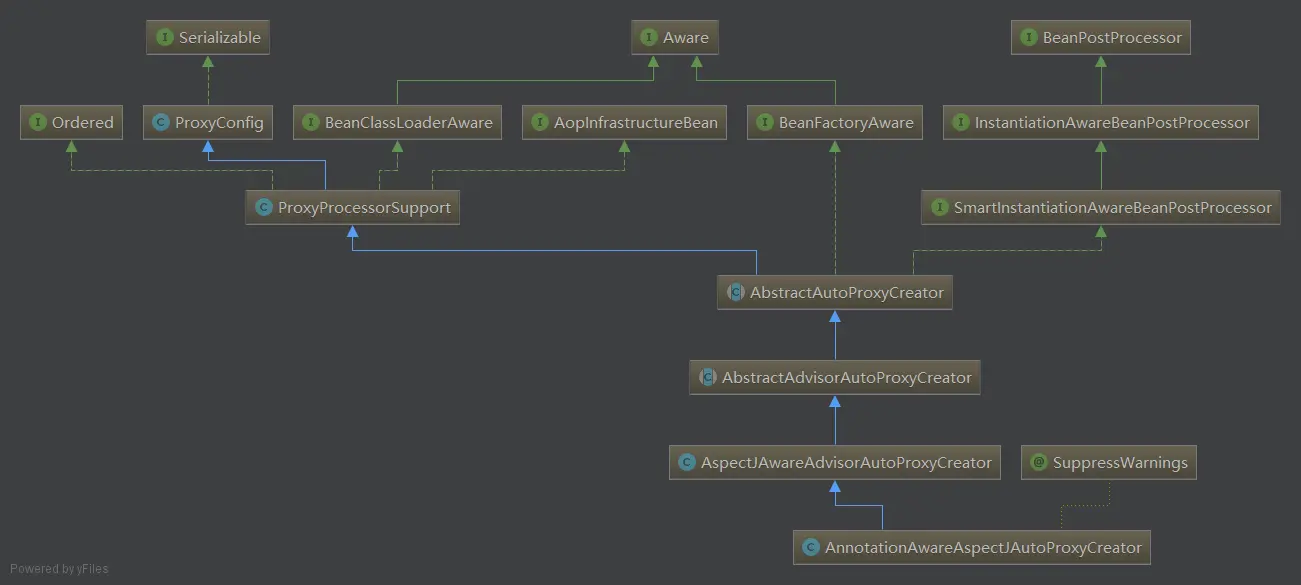
Task: Click the interface icon on Serializable node
Action: click(x=165, y=38)
